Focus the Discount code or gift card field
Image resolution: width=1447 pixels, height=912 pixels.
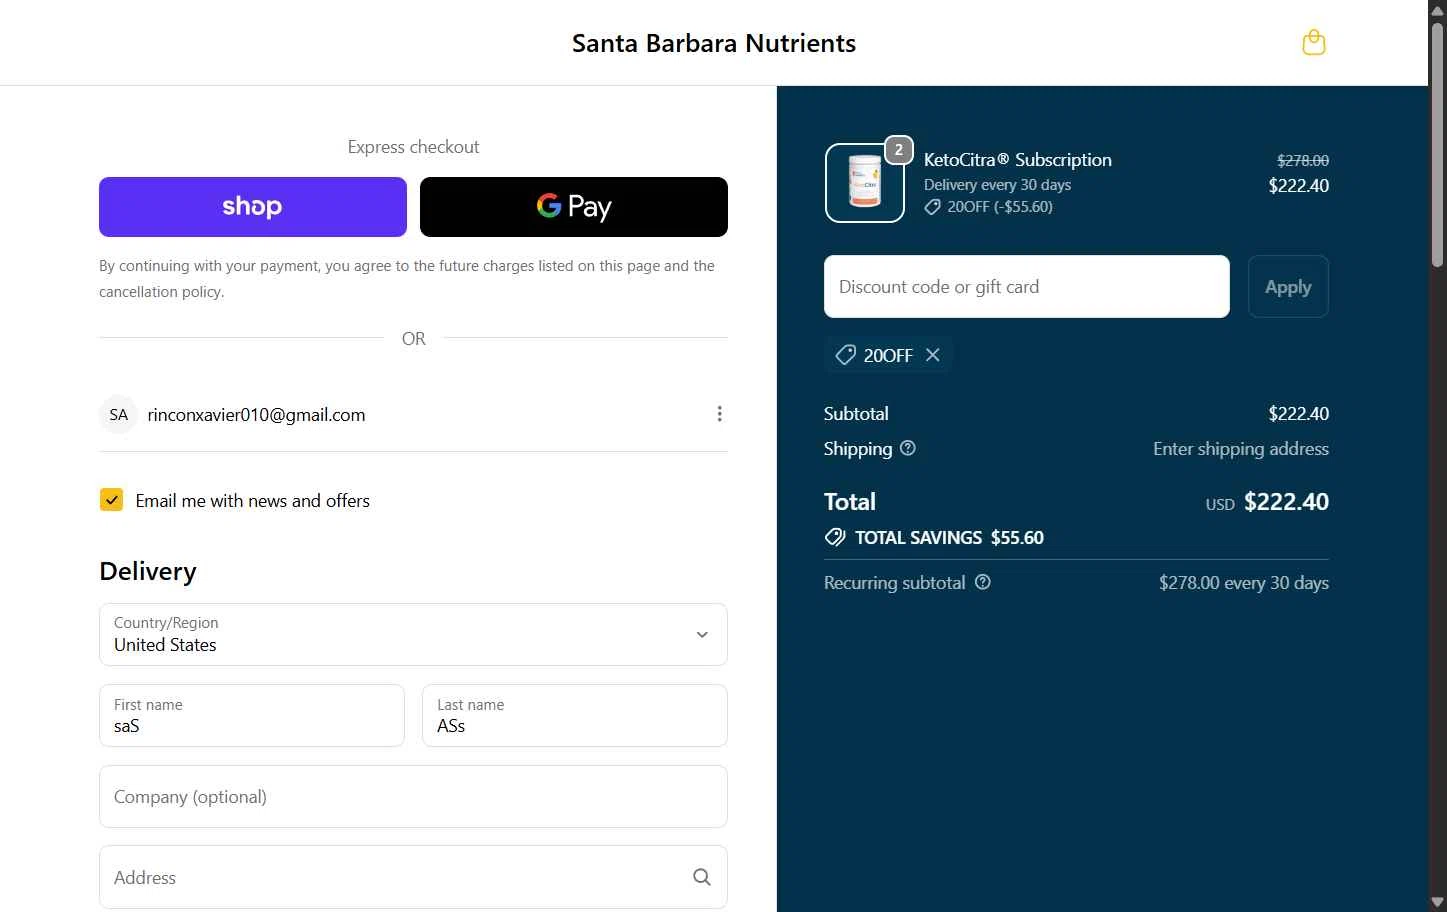click(x=1027, y=287)
